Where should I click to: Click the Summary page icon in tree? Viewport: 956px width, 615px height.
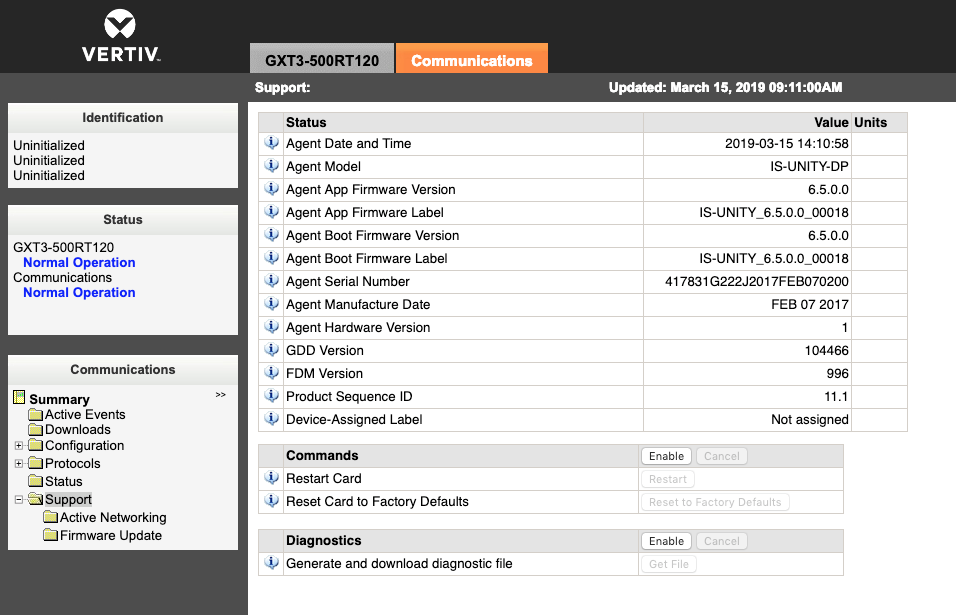19,398
